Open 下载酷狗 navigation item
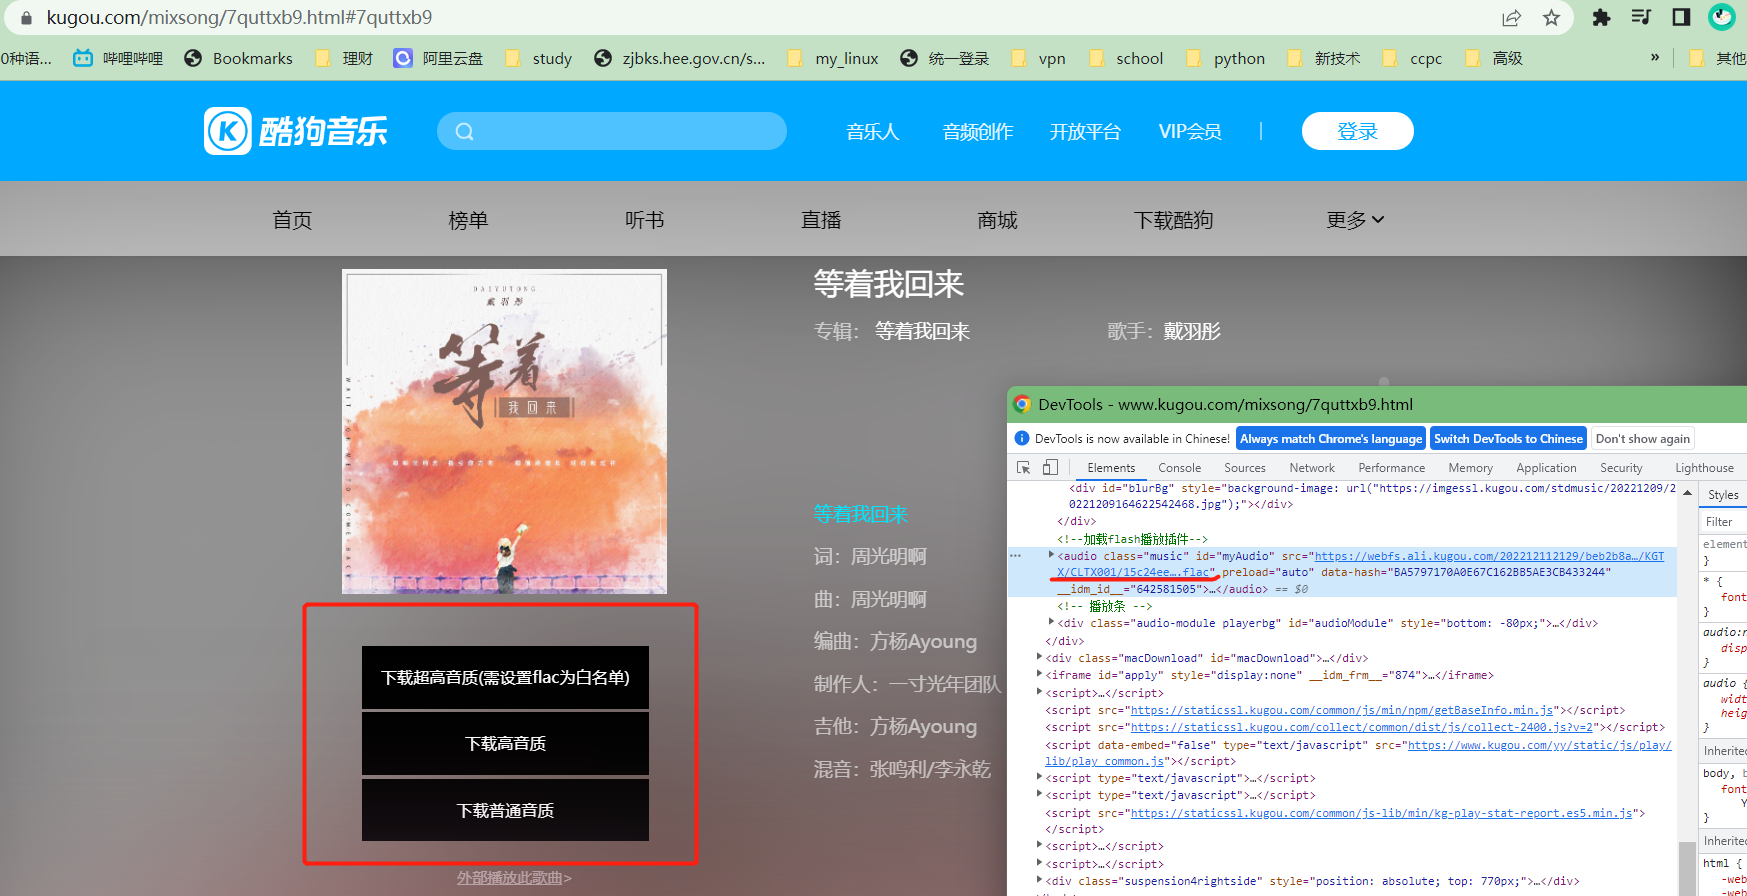This screenshot has height=896, width=1747. coord(1173,220)
